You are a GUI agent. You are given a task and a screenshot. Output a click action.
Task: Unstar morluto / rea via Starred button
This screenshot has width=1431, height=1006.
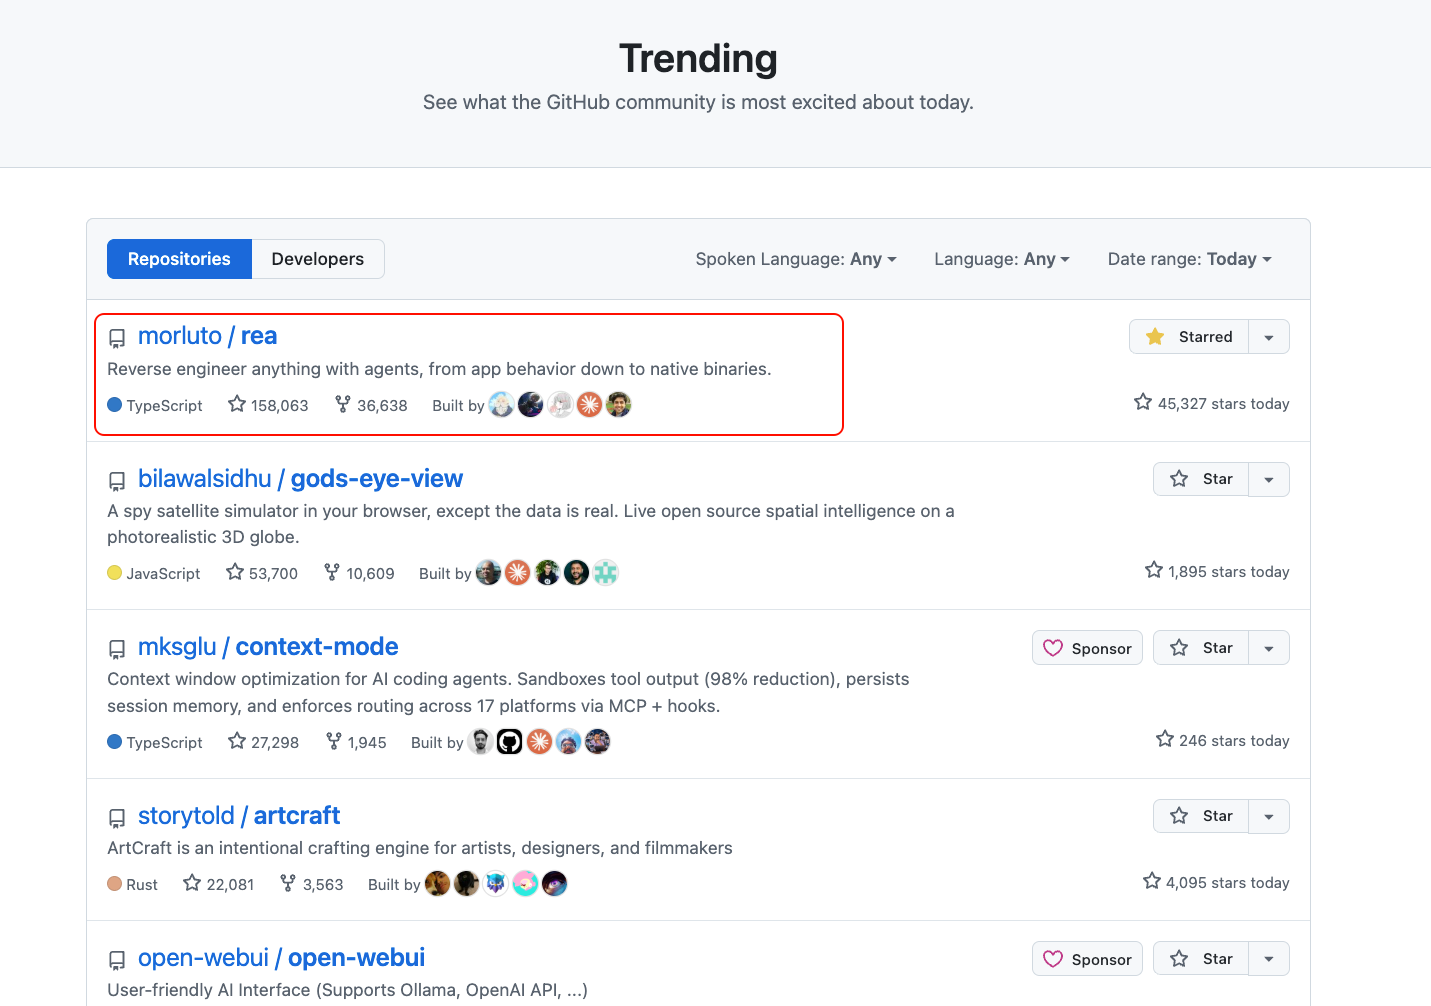[1189, 337]
